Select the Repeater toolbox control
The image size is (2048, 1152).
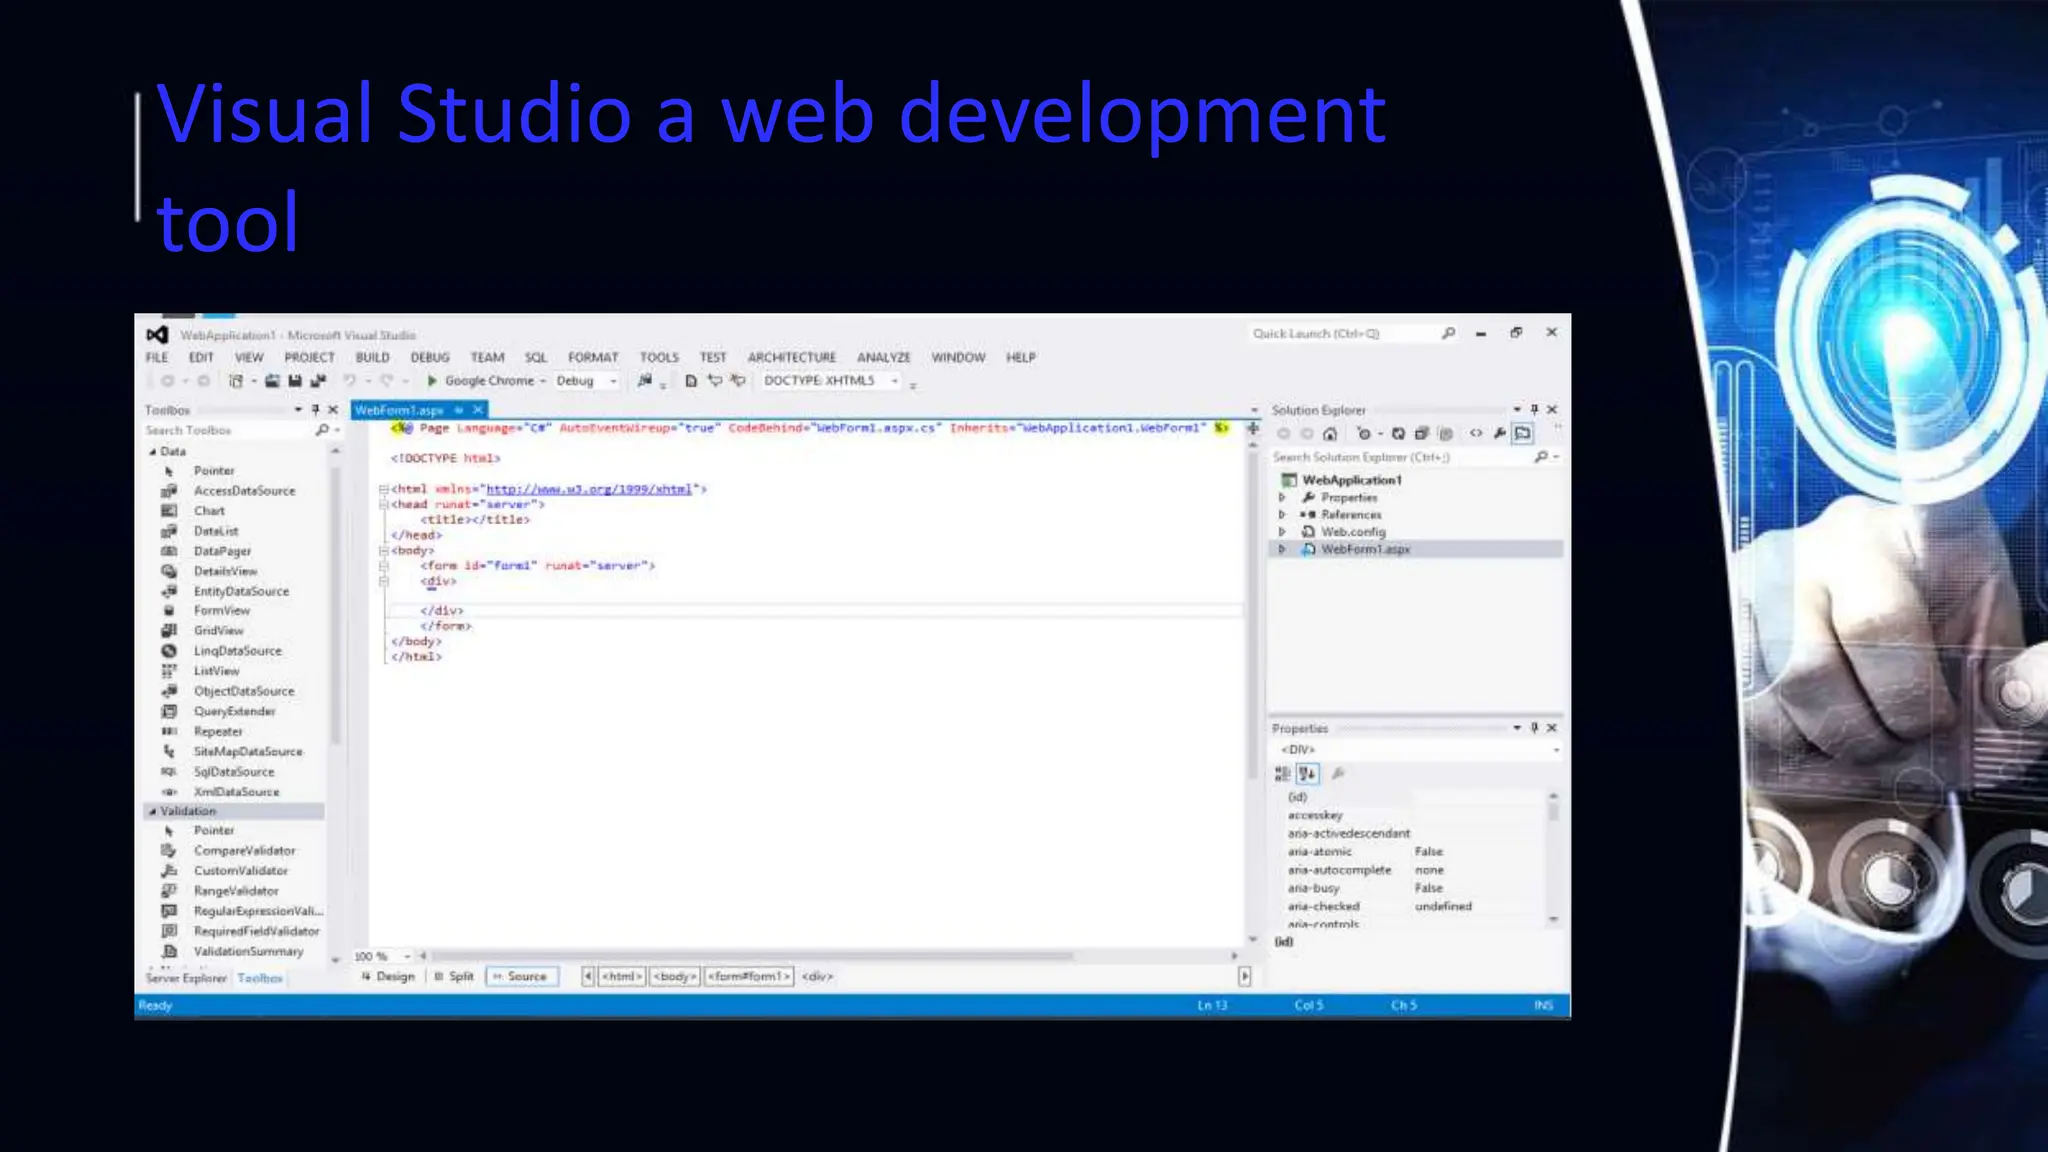click(218, 732)
